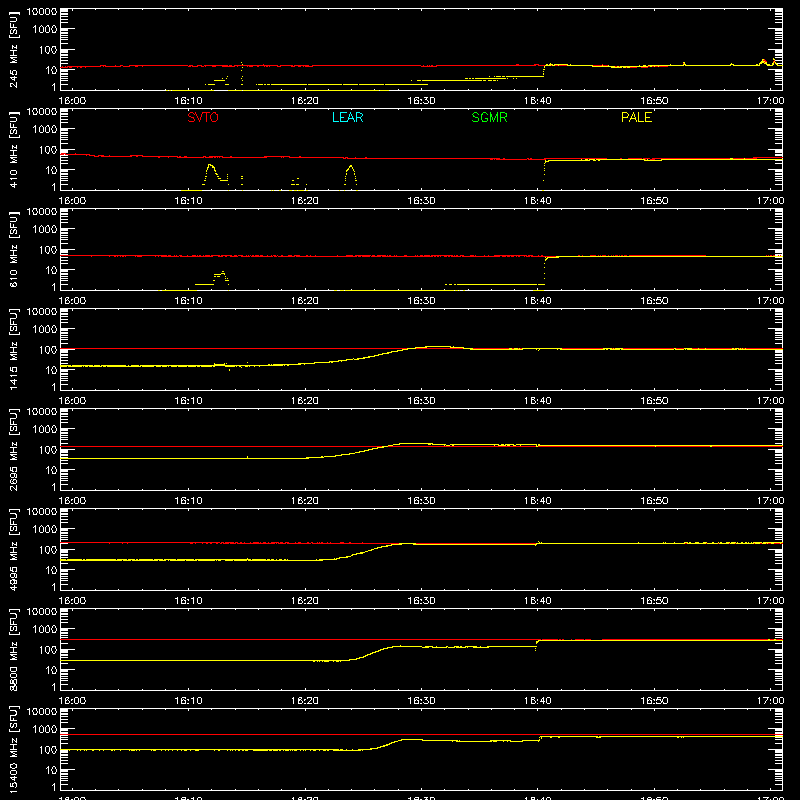Click 16:30 tick under the 245 MHz panel

[421, 101]
